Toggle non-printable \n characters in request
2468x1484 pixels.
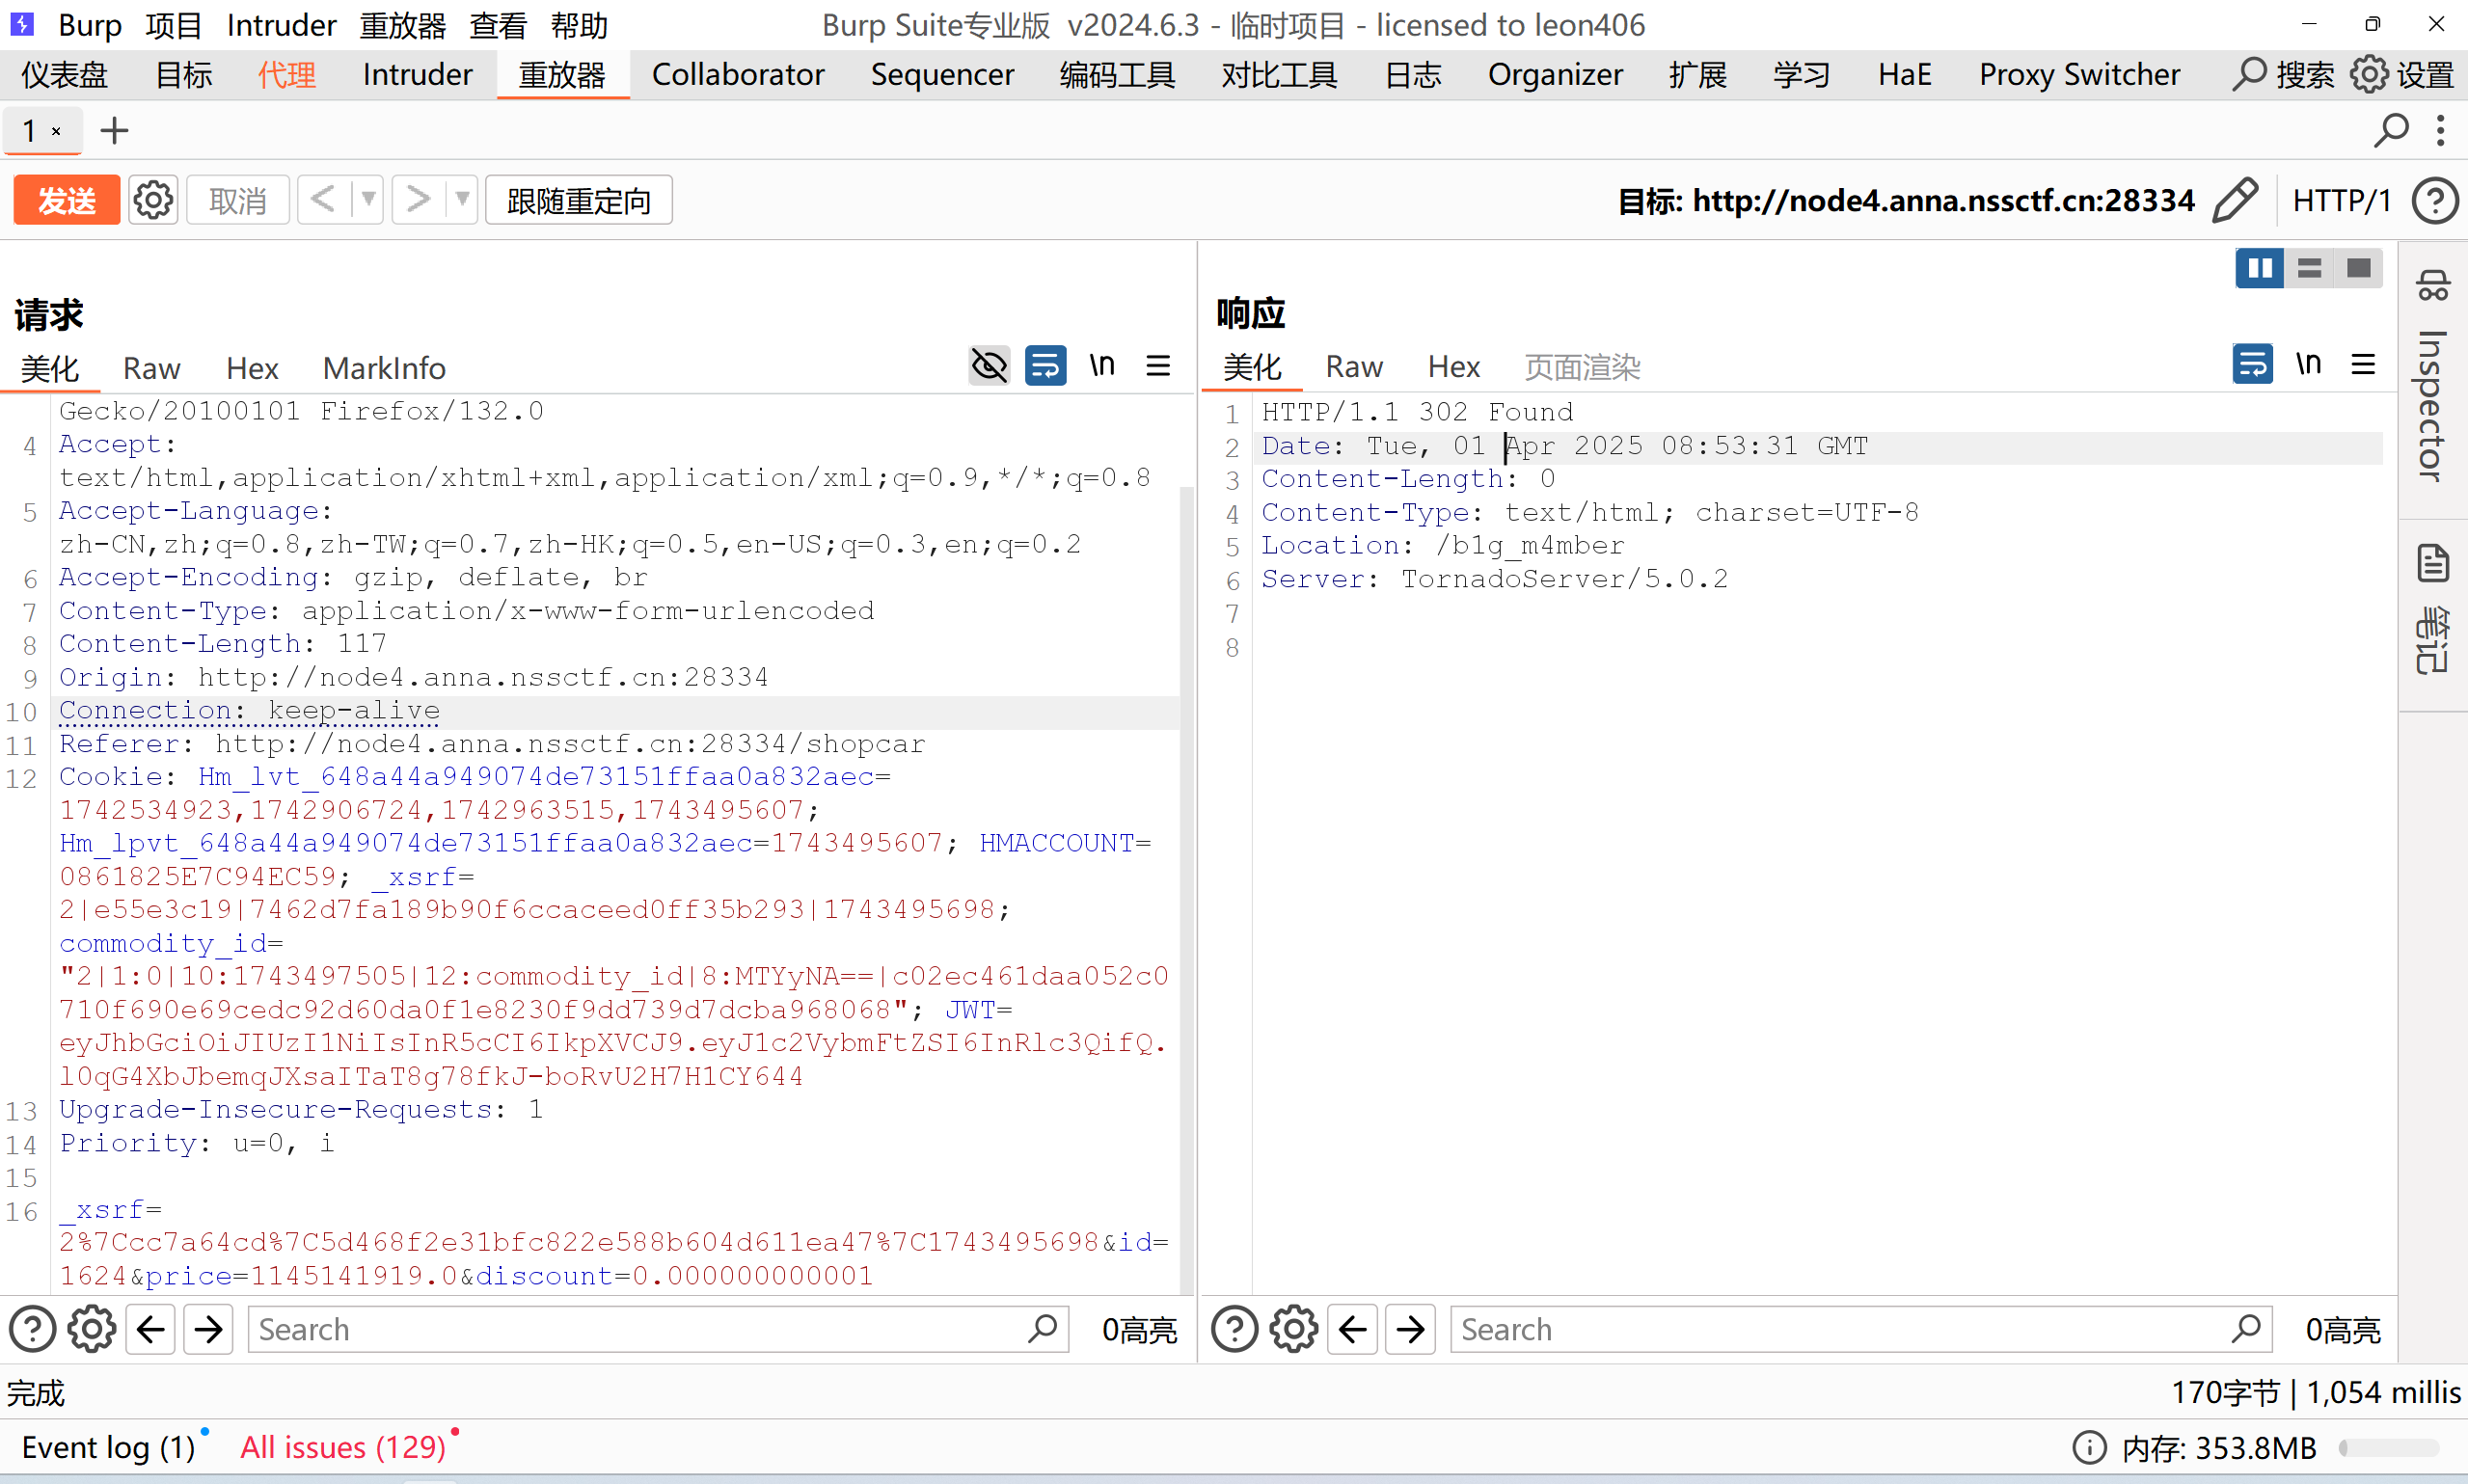tap(1102, 367)
